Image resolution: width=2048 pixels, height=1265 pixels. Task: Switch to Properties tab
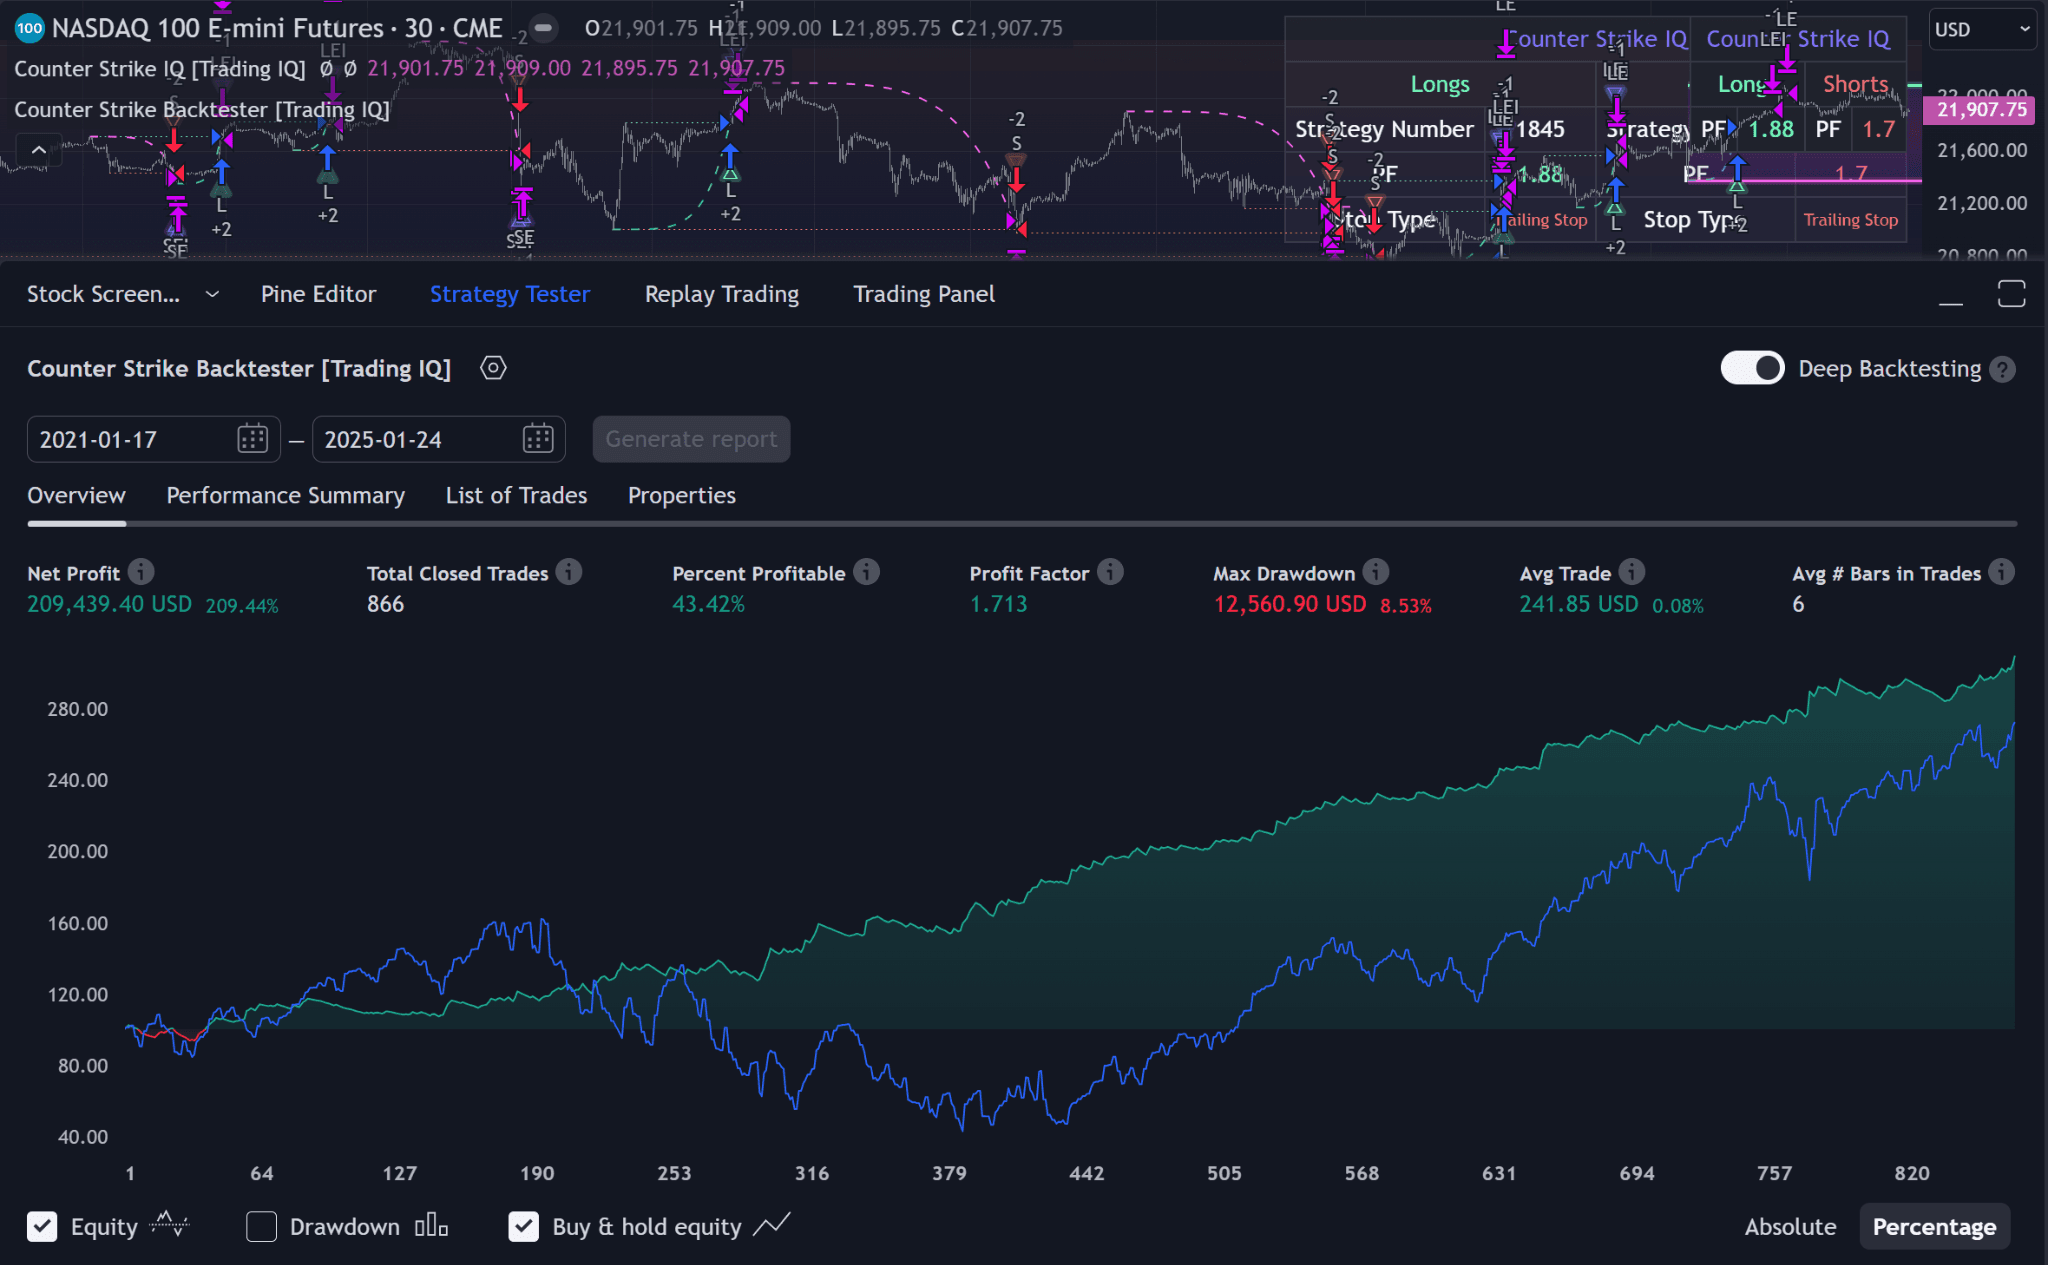[681, 496]
